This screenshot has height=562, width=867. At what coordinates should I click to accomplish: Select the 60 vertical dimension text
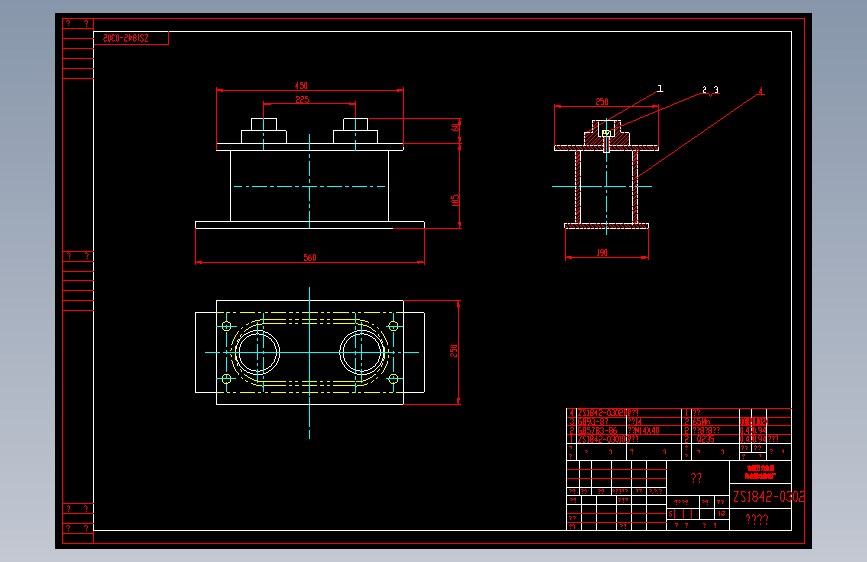455,127
